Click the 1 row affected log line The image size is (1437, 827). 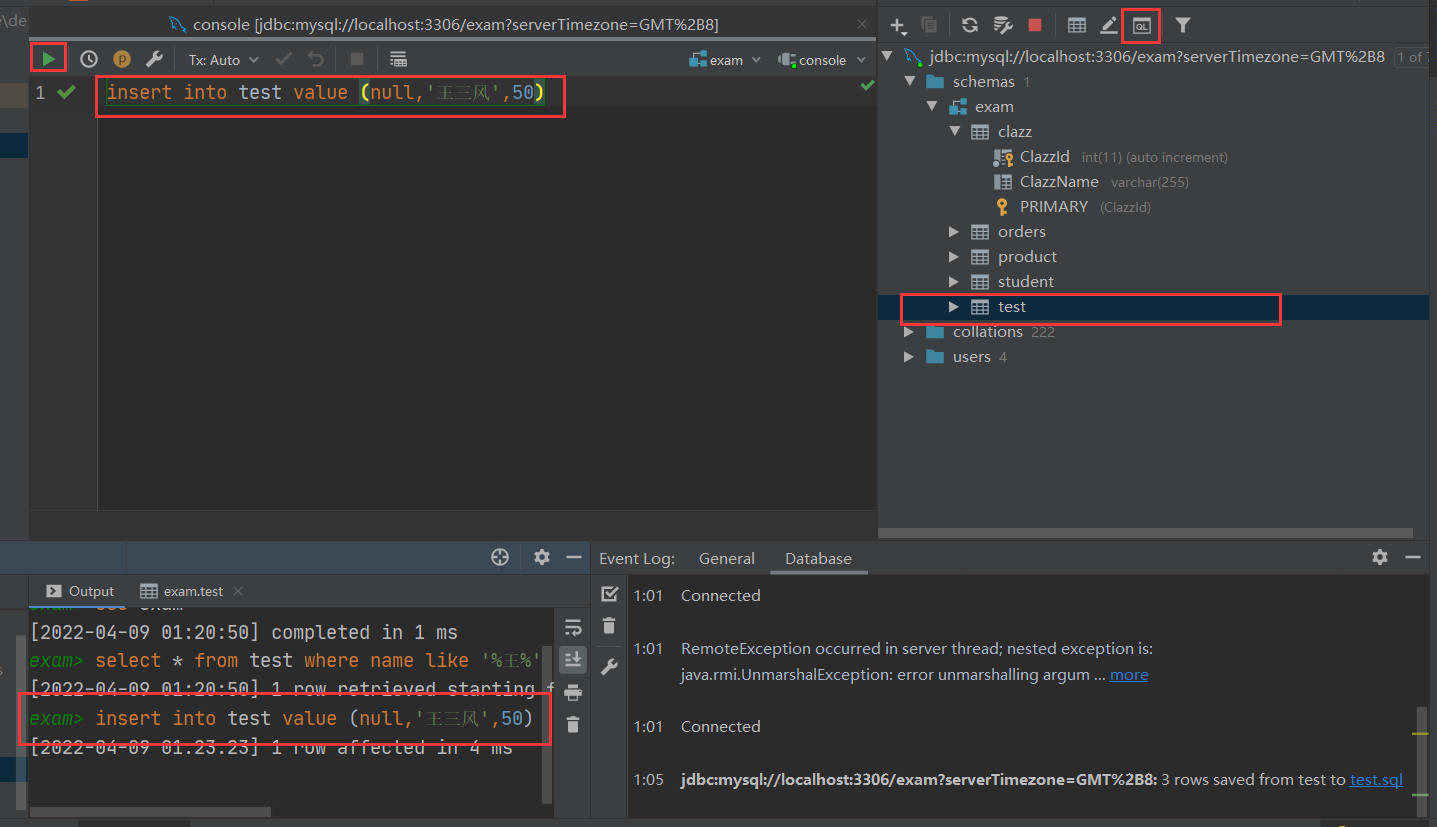(271, 747)
